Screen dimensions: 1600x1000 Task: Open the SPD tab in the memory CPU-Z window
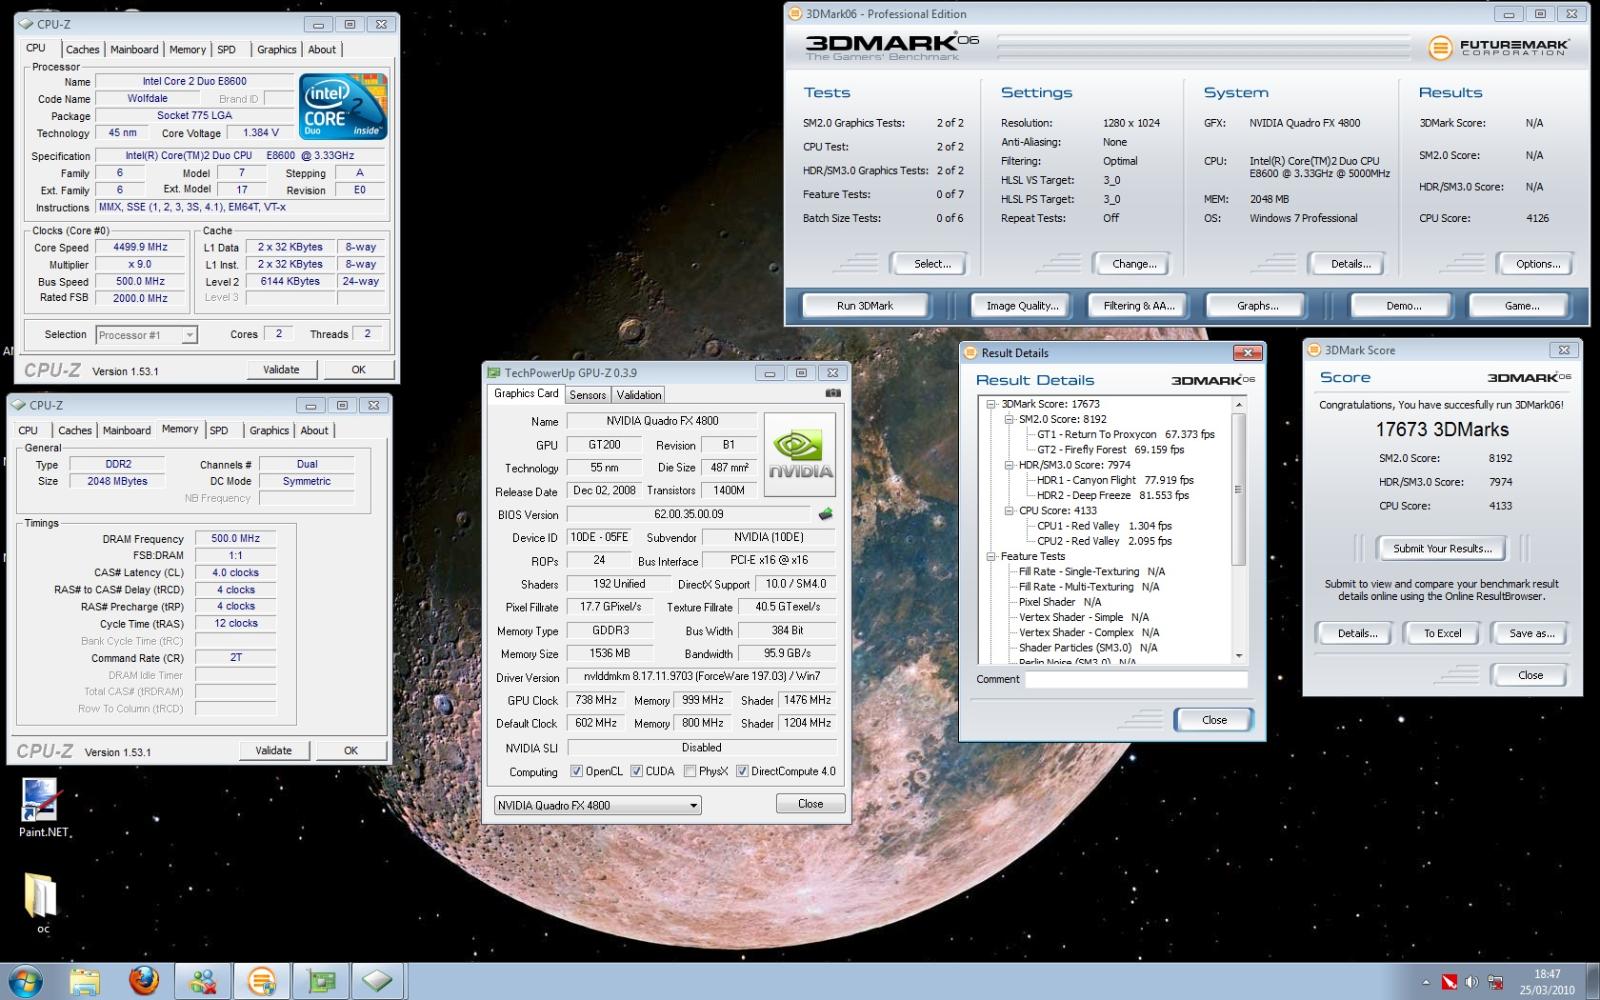tap(219, 430)
